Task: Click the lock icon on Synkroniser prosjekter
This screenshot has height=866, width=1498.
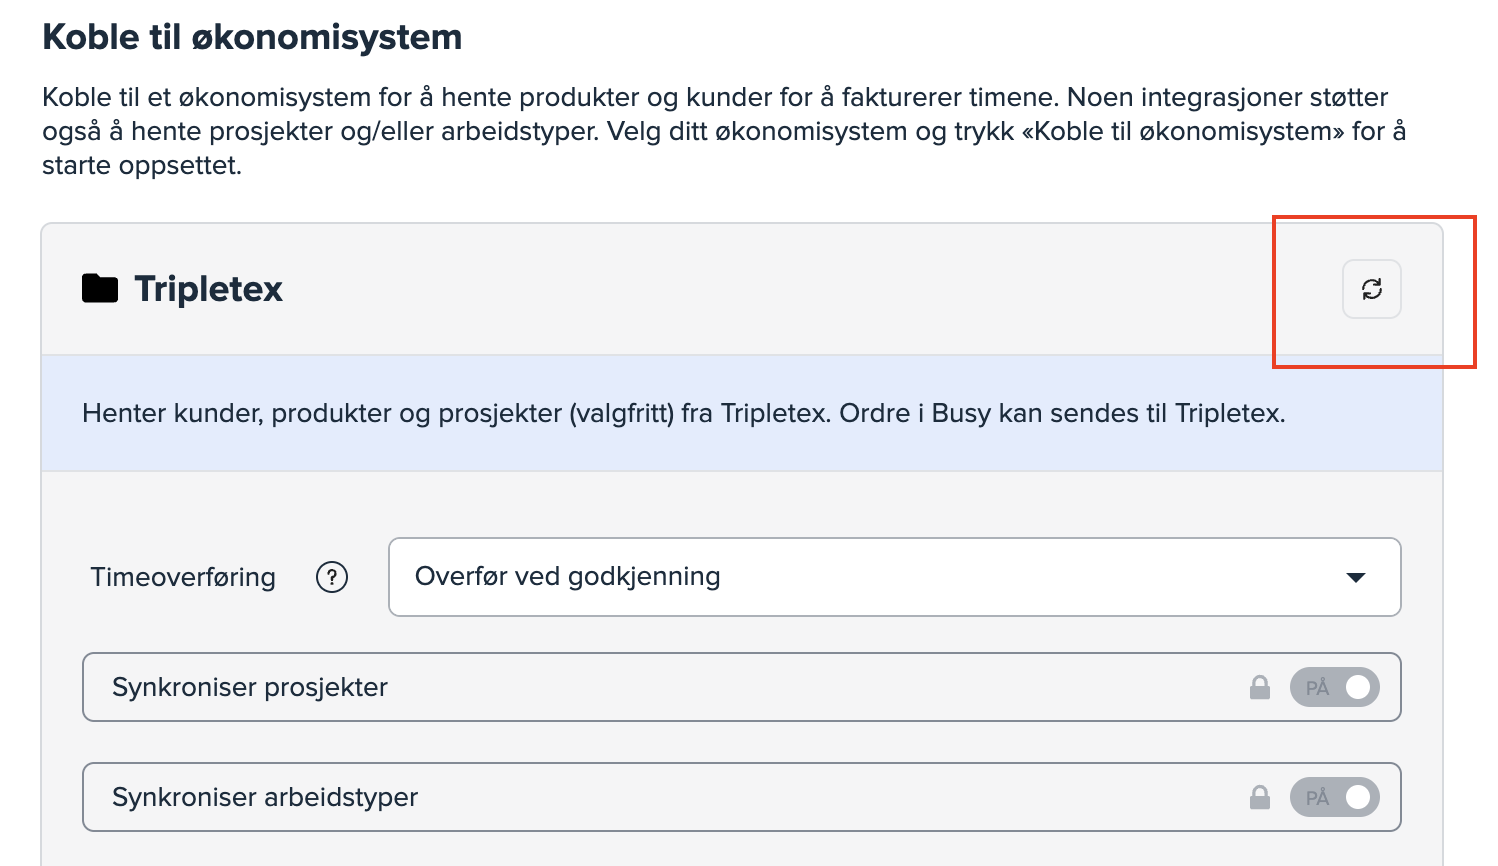Action: [x=1260, y=687]
